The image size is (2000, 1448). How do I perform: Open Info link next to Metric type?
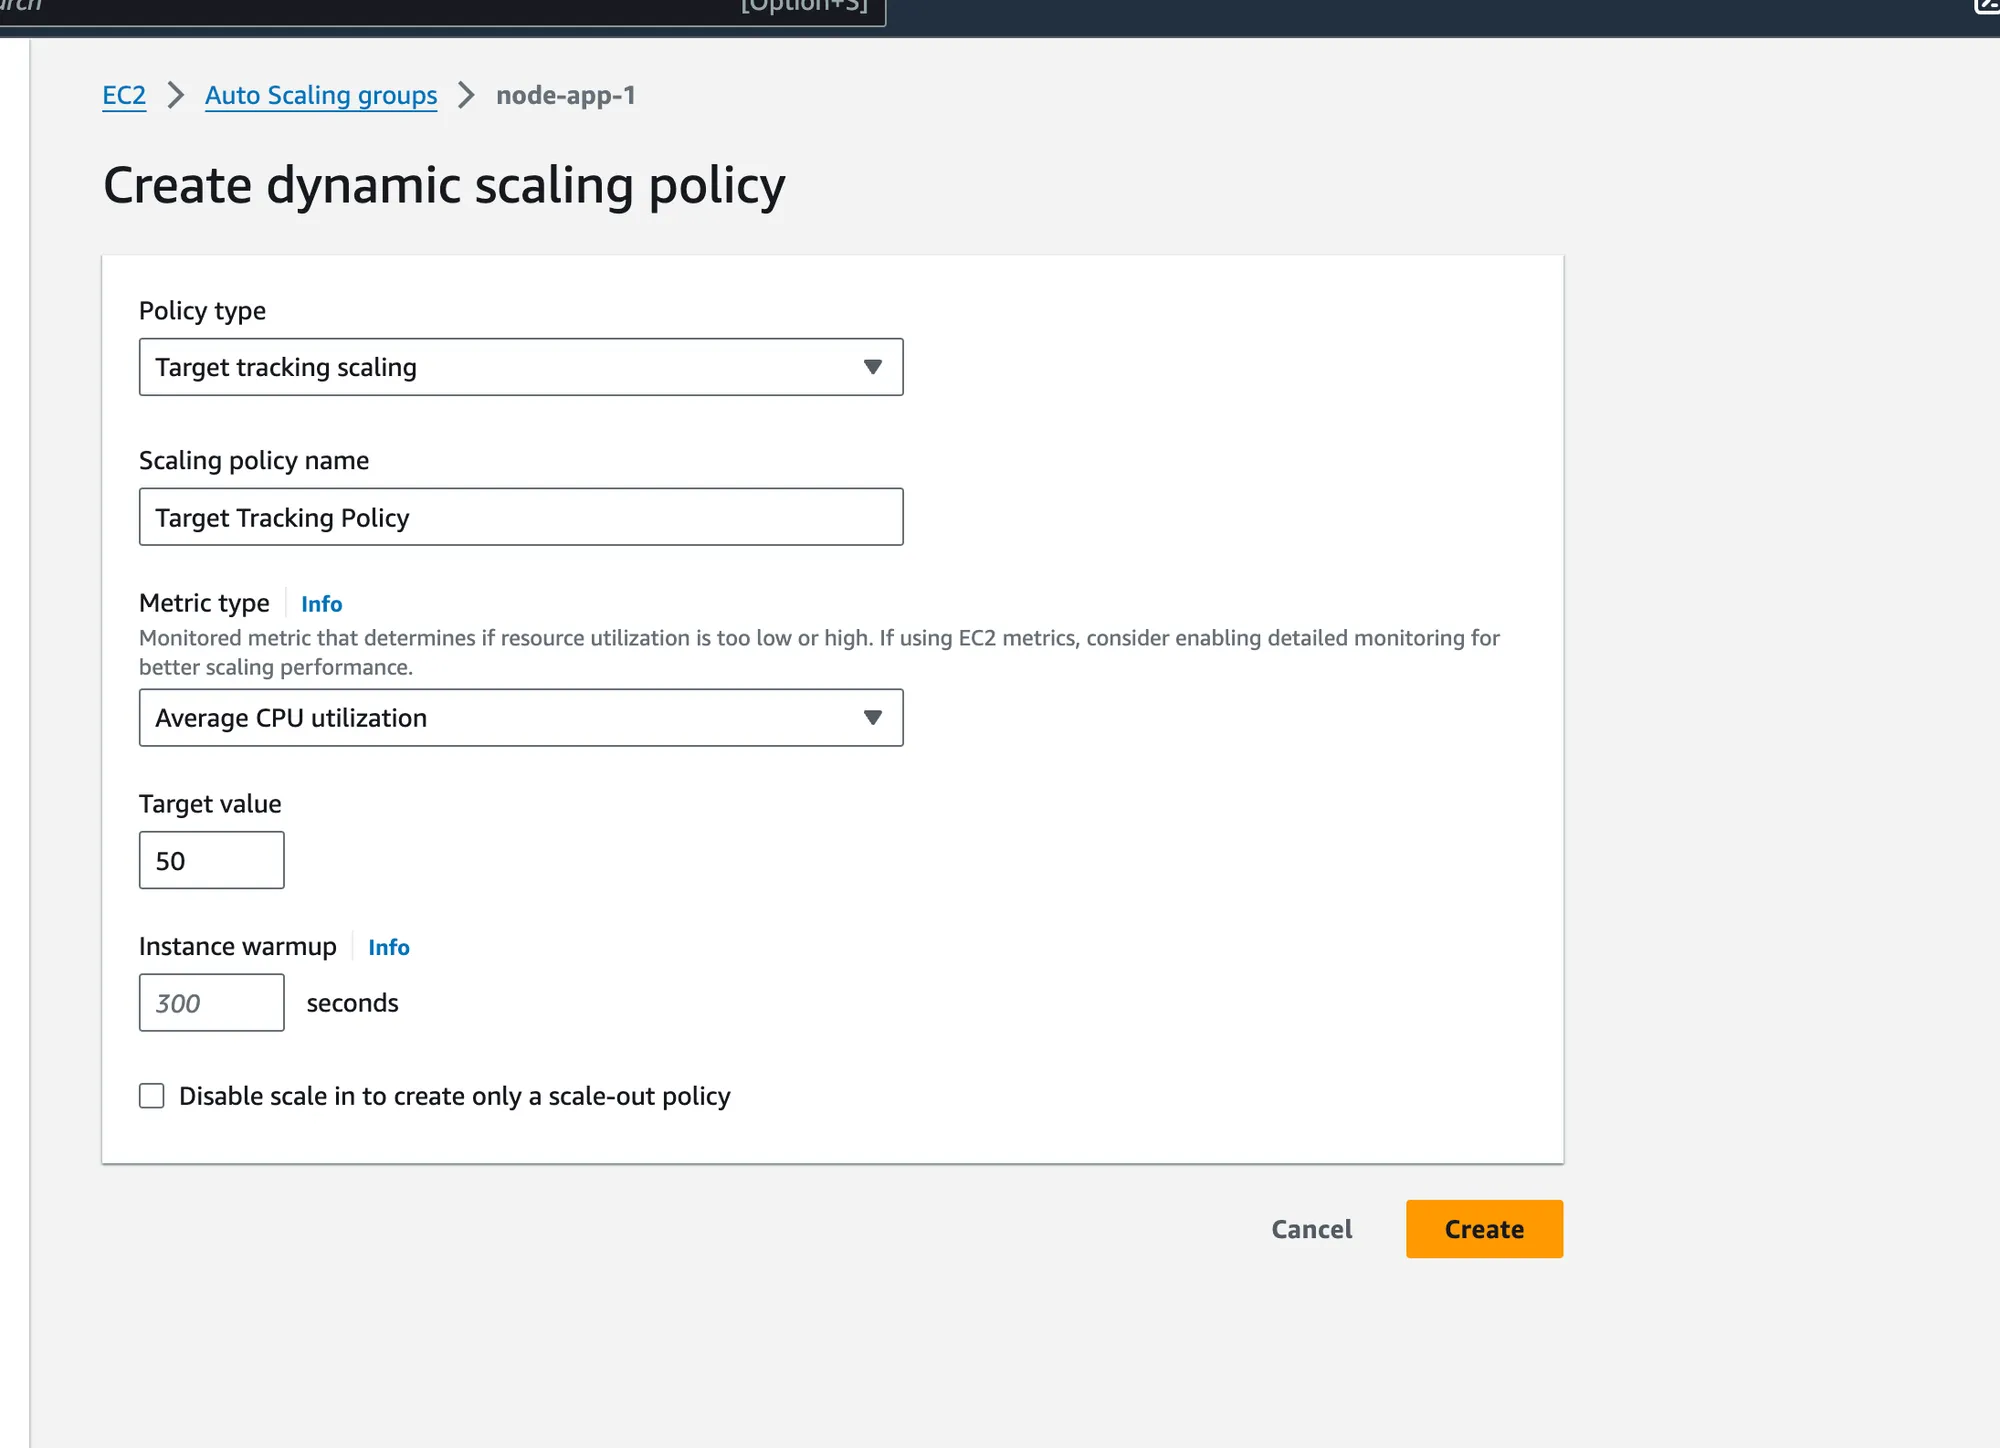pos(321,604)
